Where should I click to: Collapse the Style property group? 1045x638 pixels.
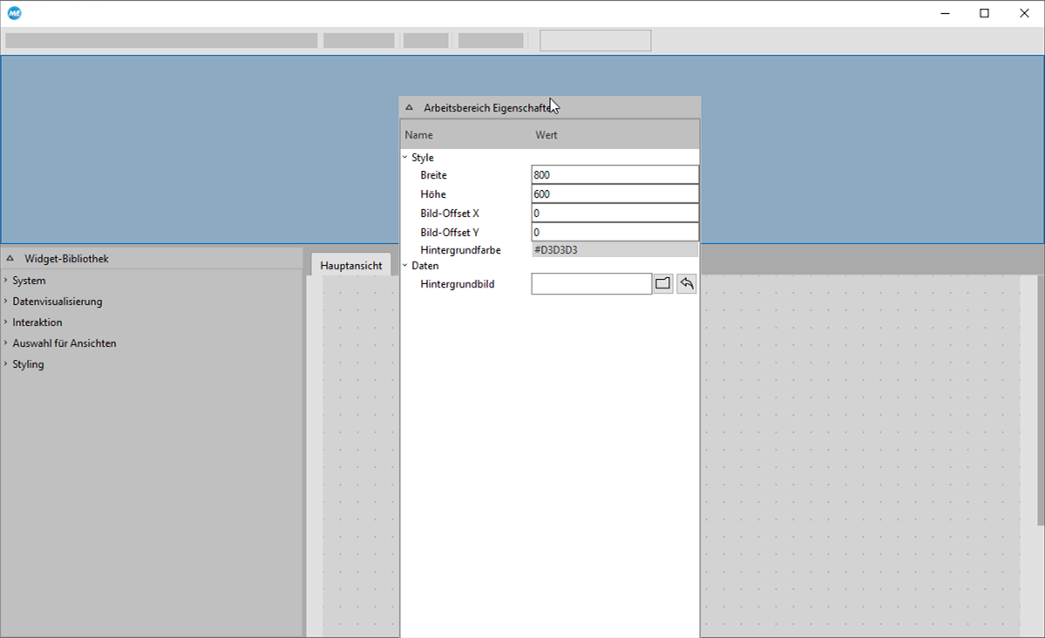pyautogui.click(x=406, y=157)
